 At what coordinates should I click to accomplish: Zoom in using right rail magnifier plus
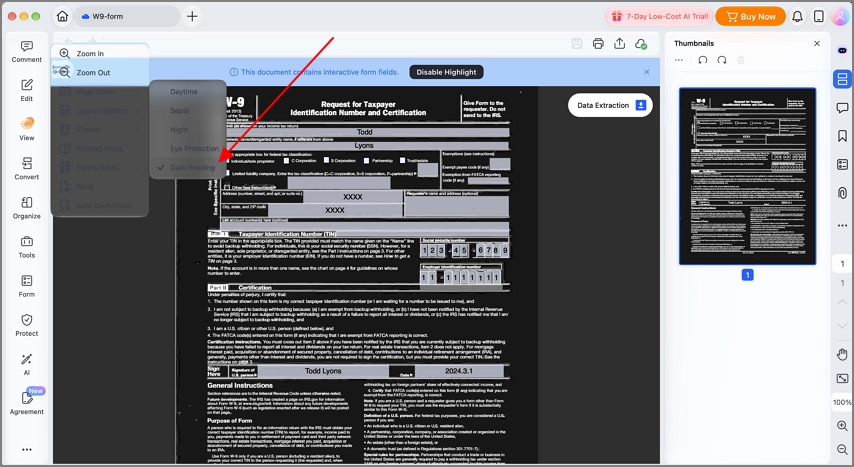pos(842,426)
